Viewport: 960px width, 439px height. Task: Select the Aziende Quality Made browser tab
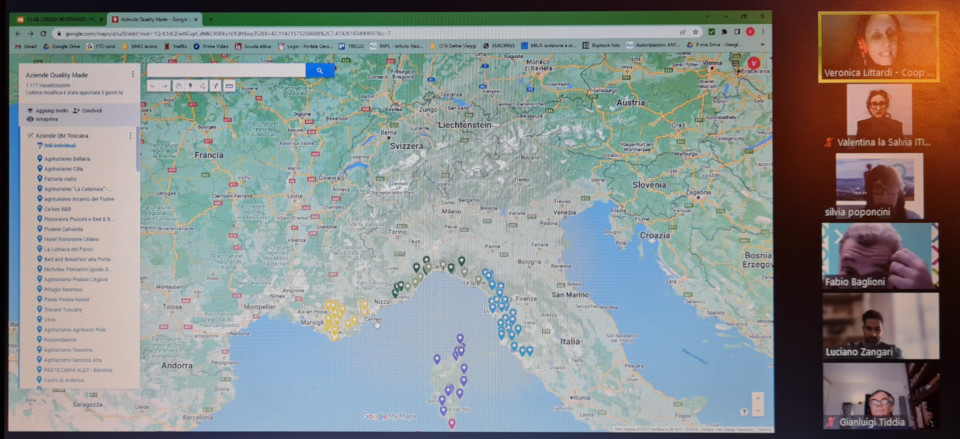click(152, 20)
